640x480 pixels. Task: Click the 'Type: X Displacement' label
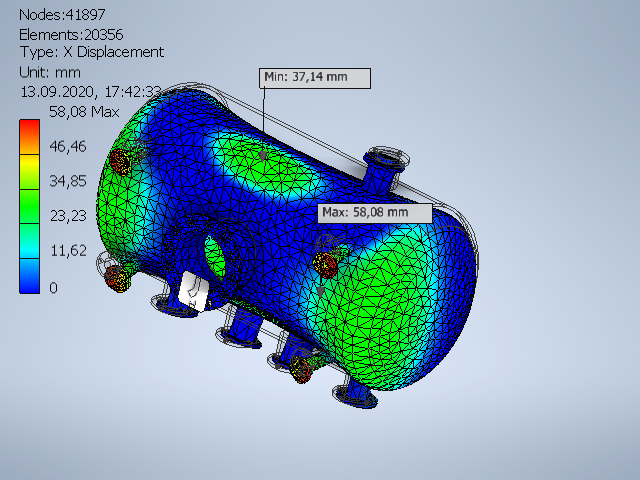tap(92, 52)
